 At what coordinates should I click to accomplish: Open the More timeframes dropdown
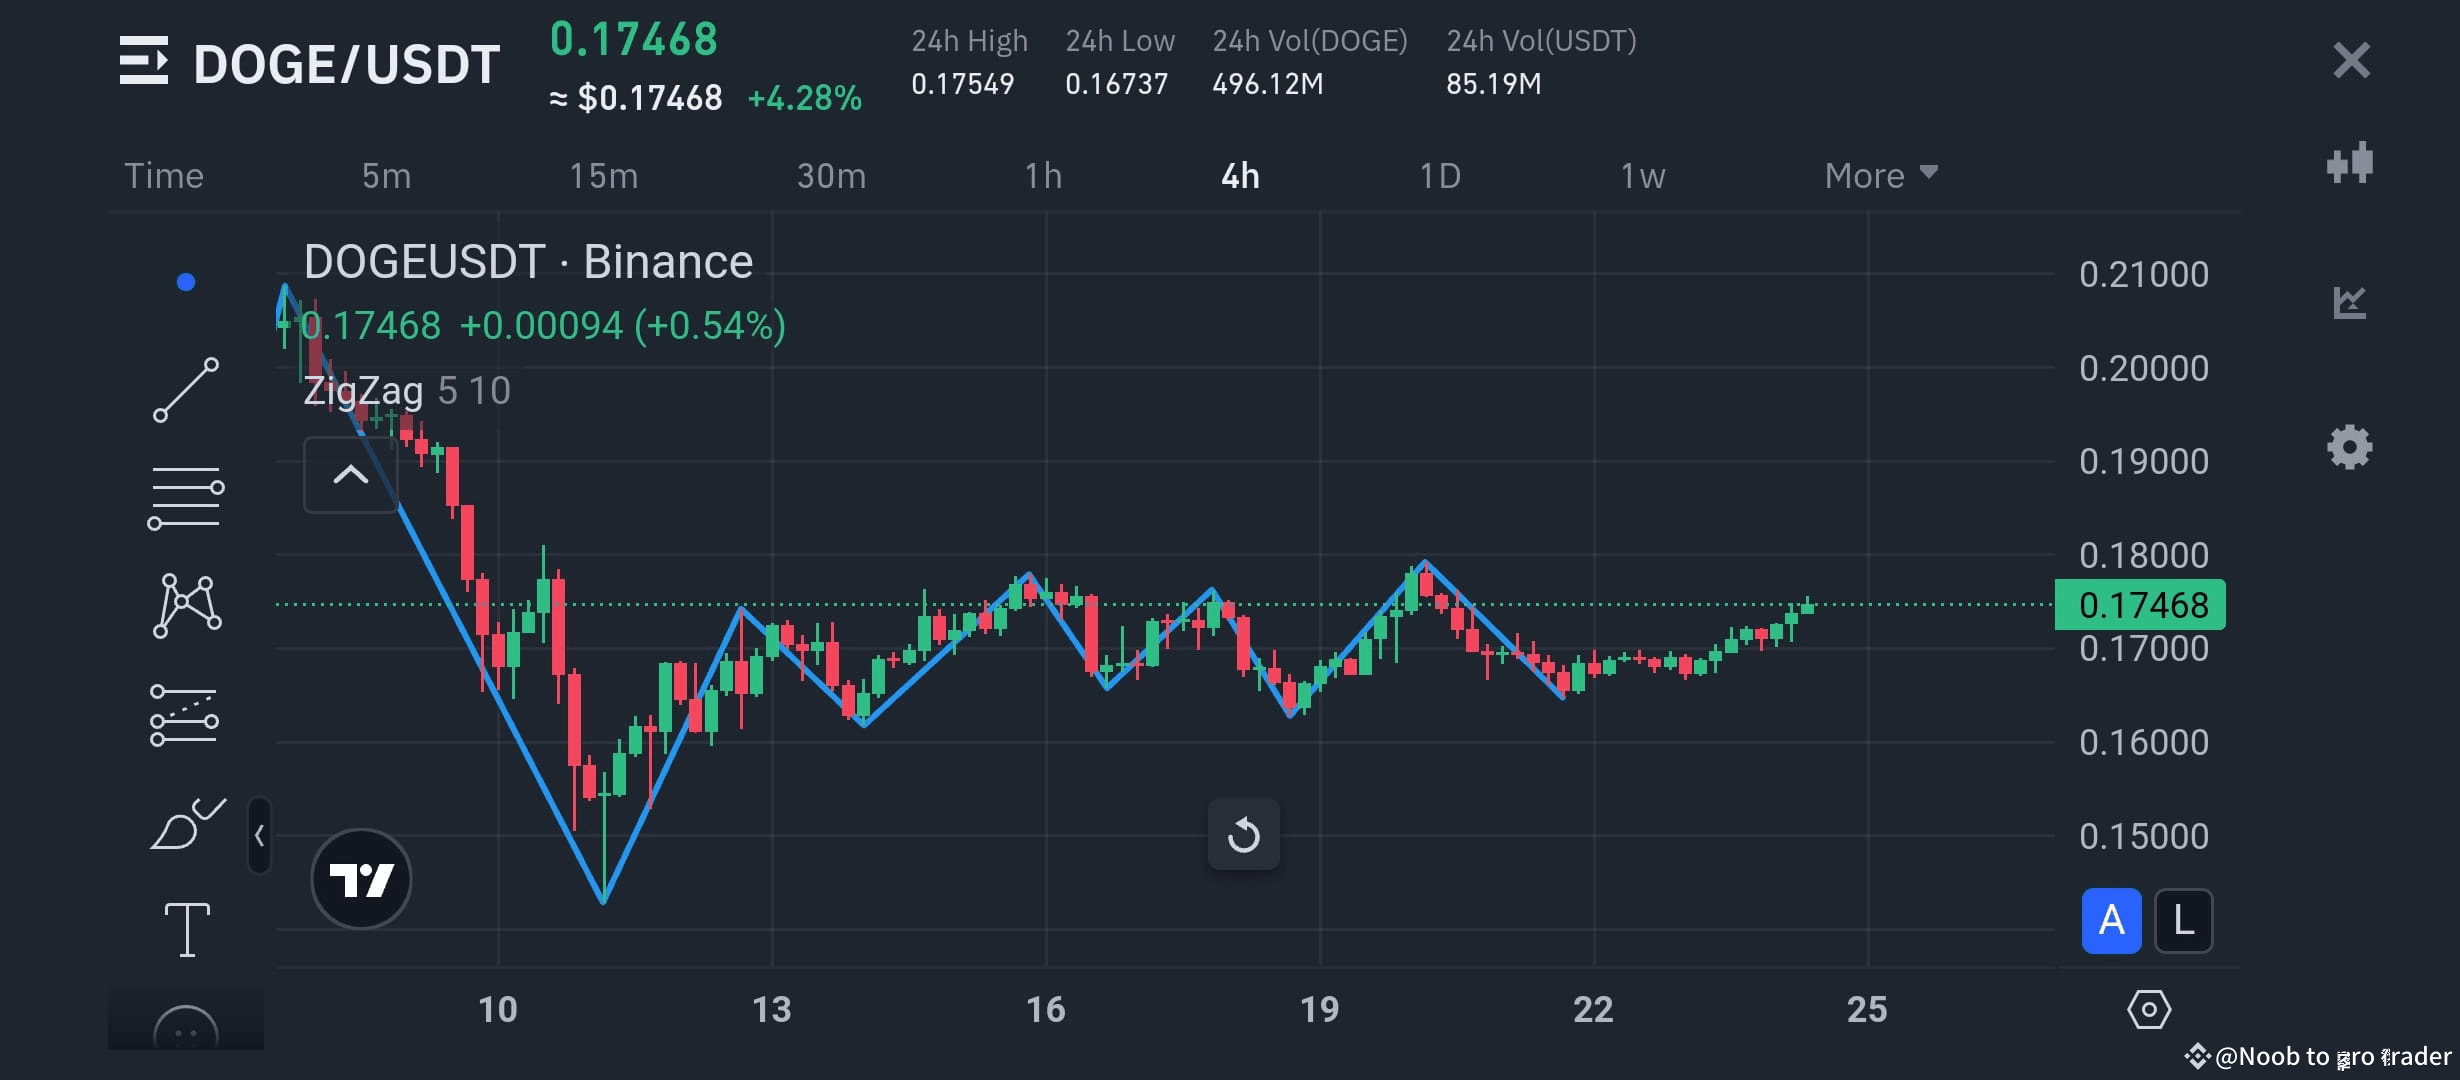1880,174
